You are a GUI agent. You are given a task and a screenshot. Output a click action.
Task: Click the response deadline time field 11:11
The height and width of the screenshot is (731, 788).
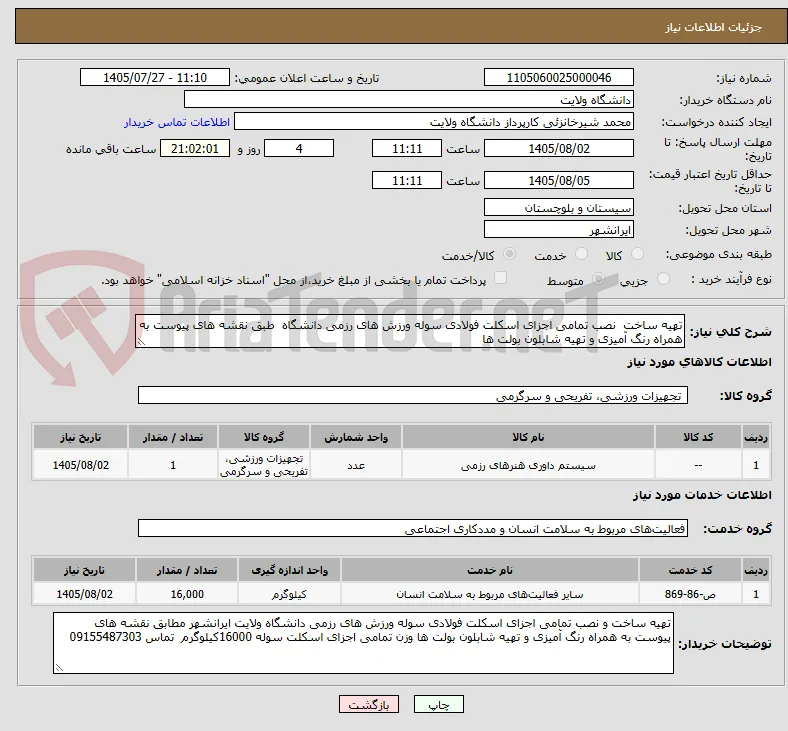click(407, 149)
